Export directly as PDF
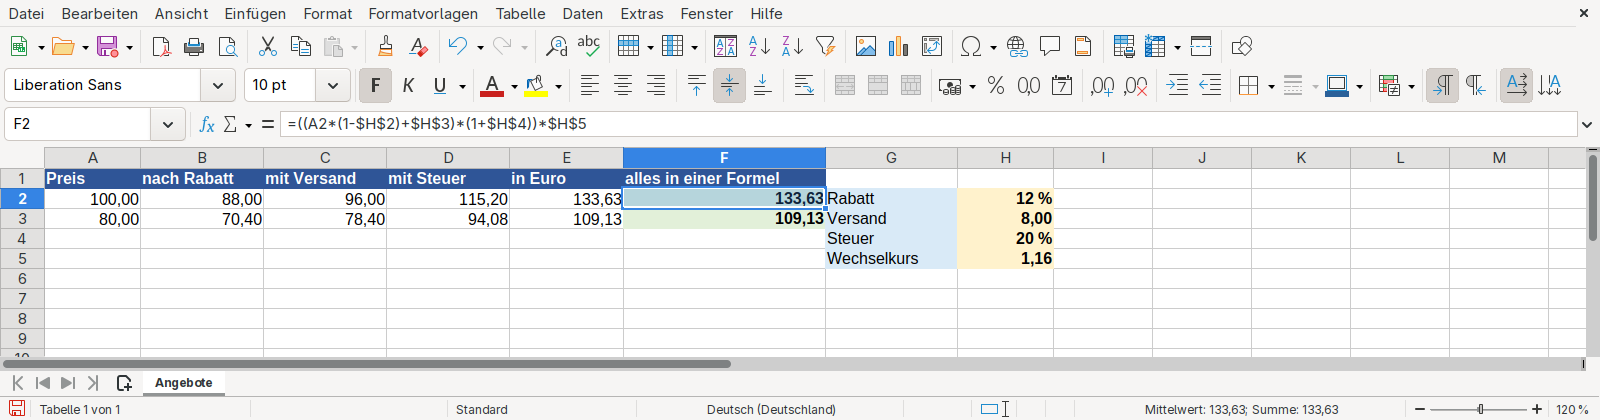The height and width of the screenshot is (420, 1600). click(161, 46)
